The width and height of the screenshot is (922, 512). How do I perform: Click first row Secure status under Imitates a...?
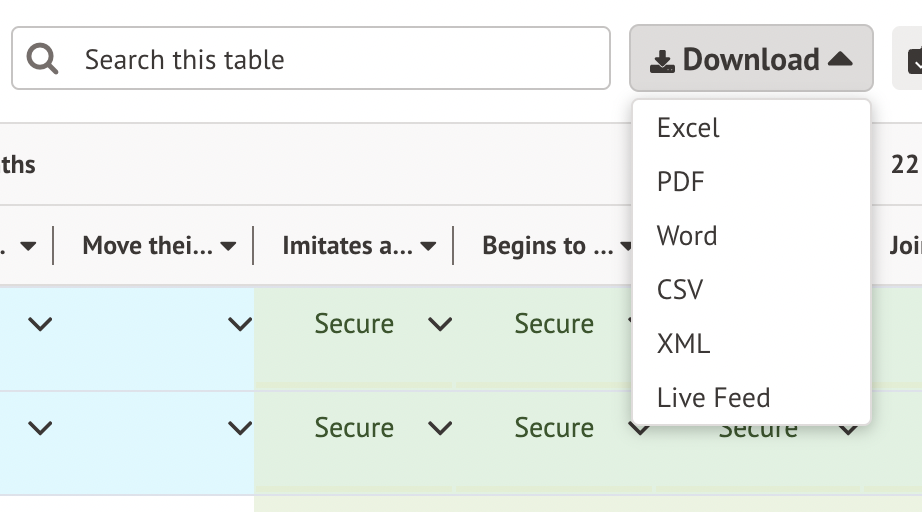[x=354, y=324]
